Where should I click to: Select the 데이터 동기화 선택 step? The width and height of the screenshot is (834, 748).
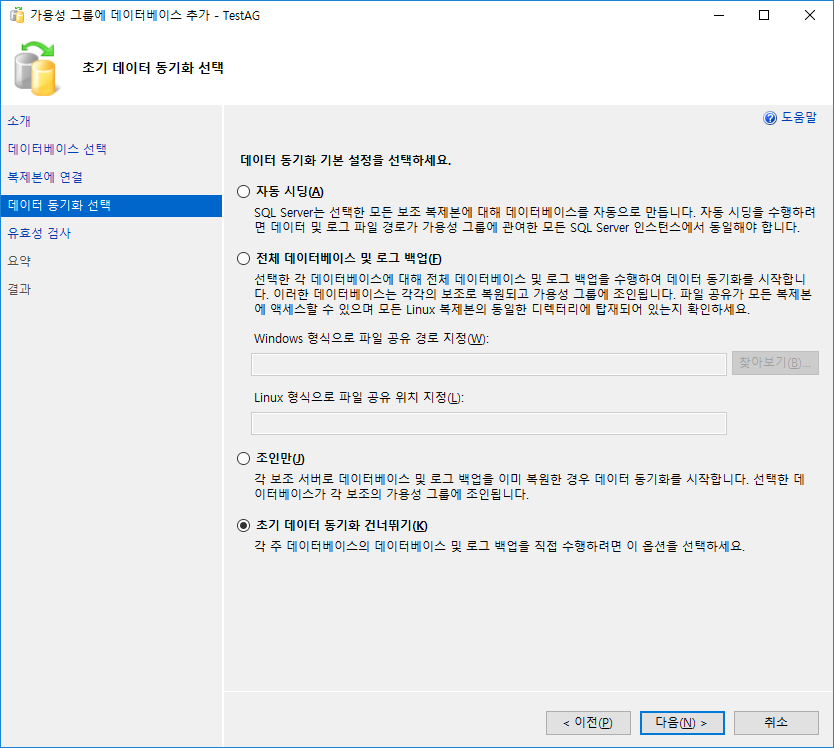(x=111, y=205)
